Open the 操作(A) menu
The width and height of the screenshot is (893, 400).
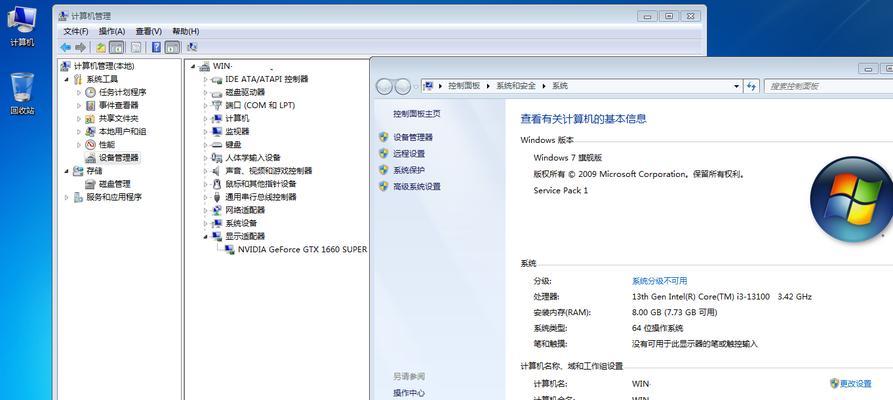[112, 31]
